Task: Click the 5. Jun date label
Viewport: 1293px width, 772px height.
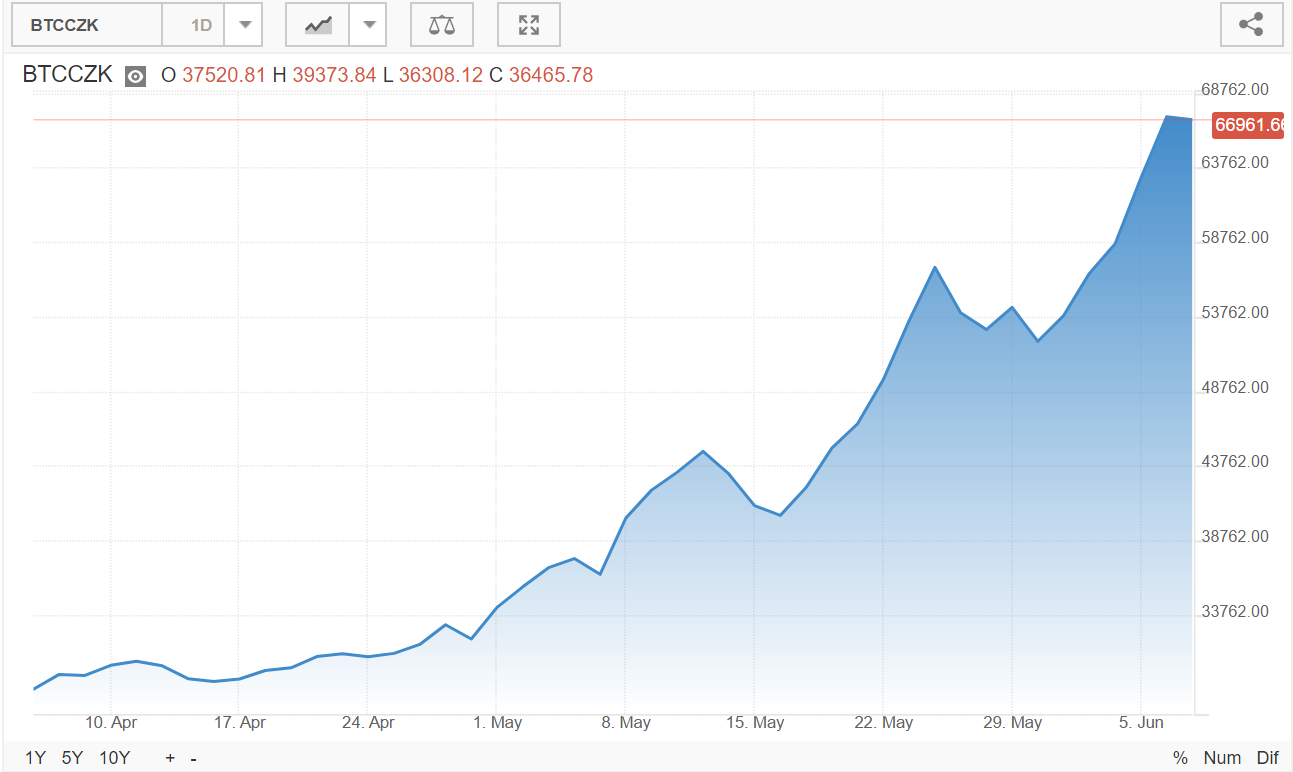Action: (1141, 722)
